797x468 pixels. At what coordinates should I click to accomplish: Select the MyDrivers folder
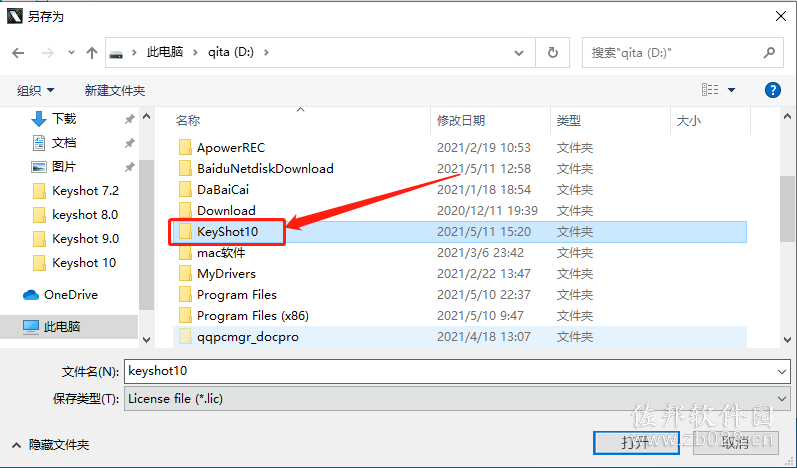coord(226,274)
